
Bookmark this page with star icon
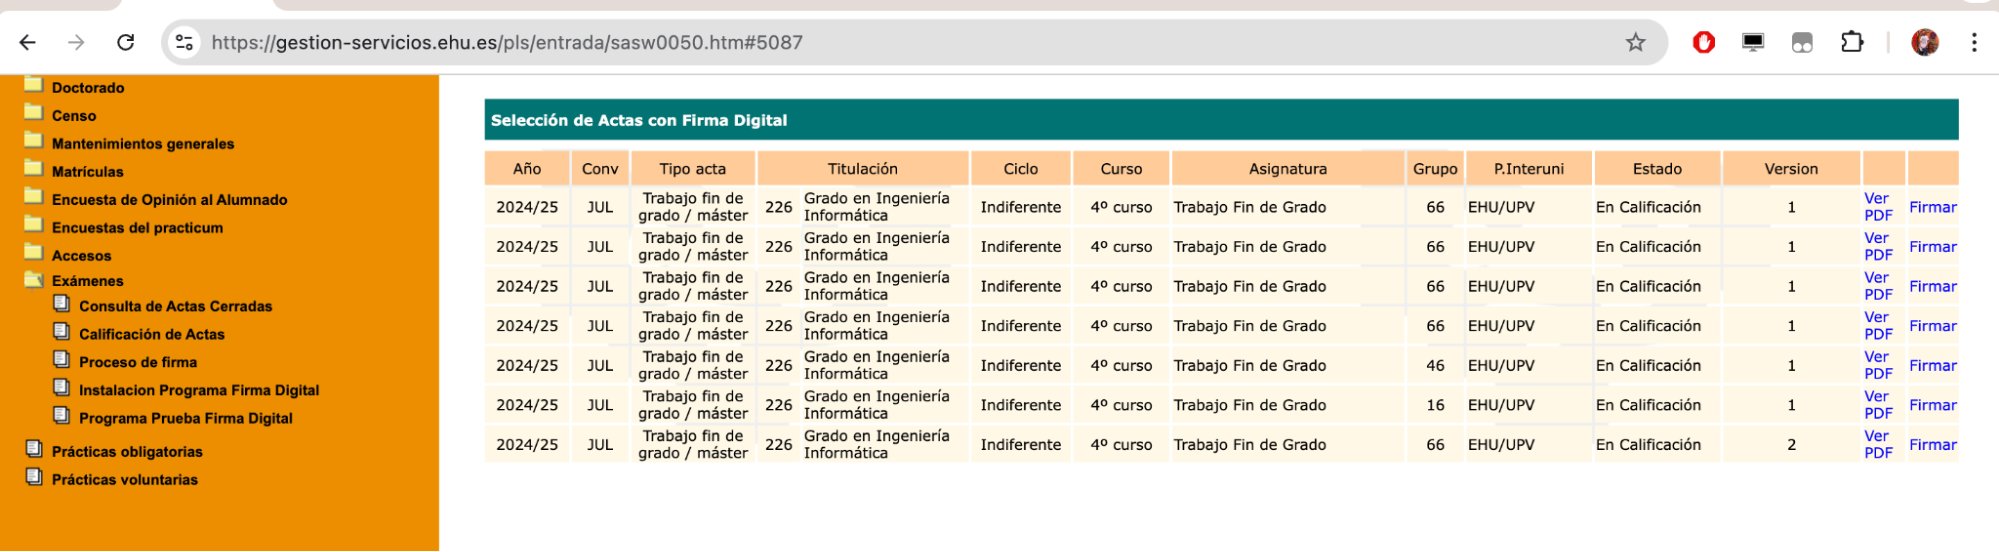1635,42
